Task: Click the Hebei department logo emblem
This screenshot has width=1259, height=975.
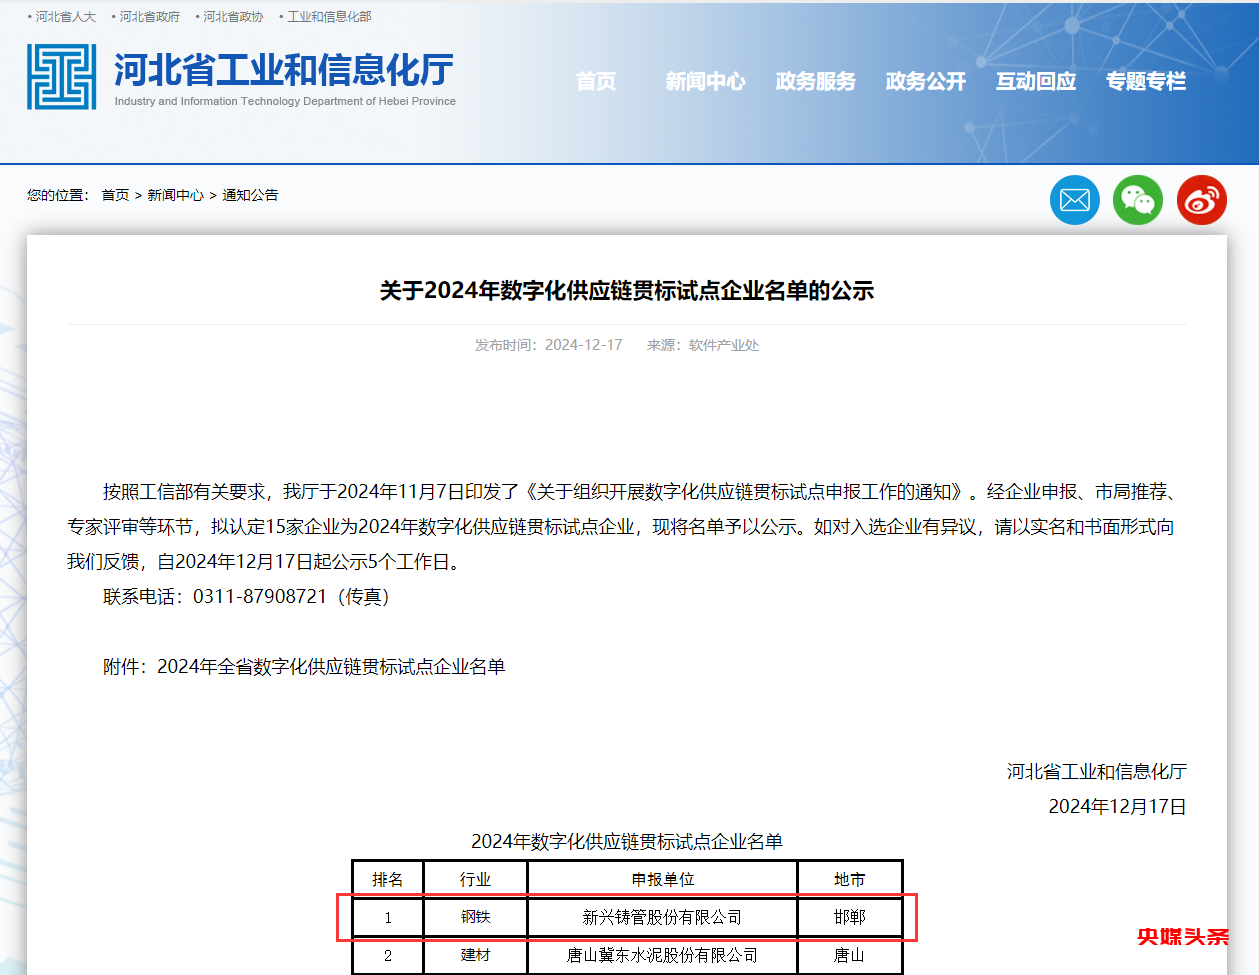Action: [62, 77]
